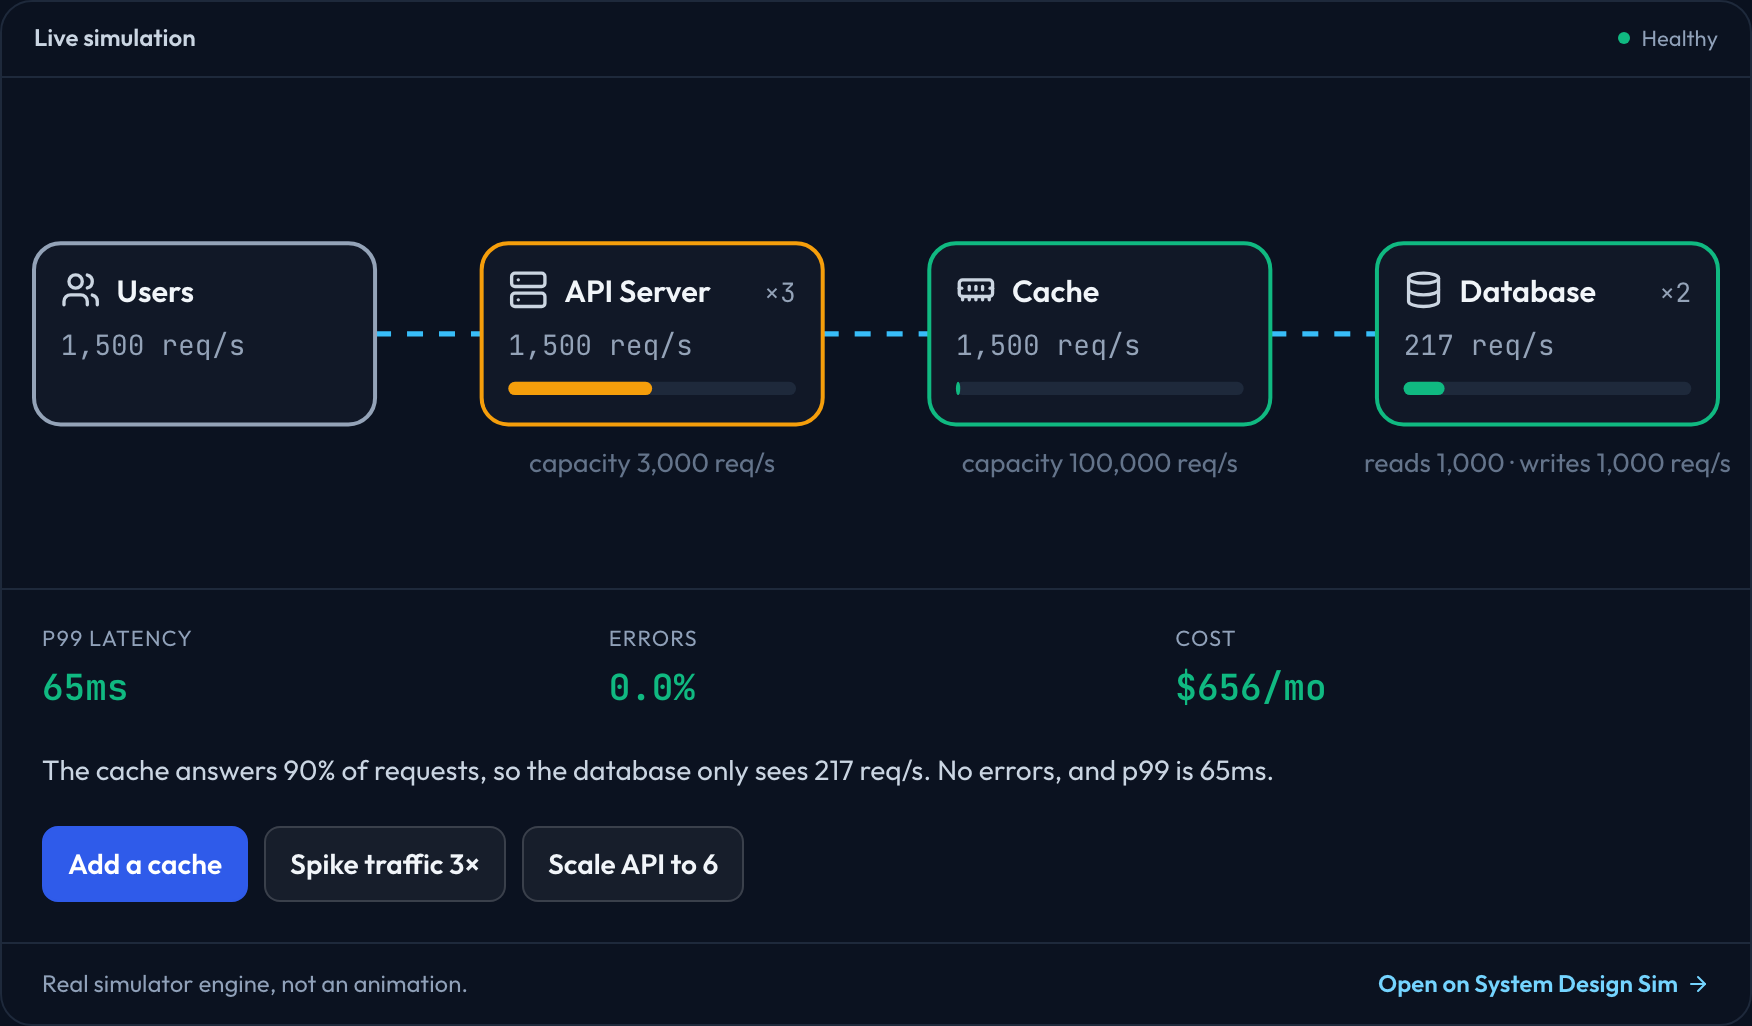Click the Database ×2 replica count
The height and width of the screenshot is (1026, 1752).
[1675, 292]
